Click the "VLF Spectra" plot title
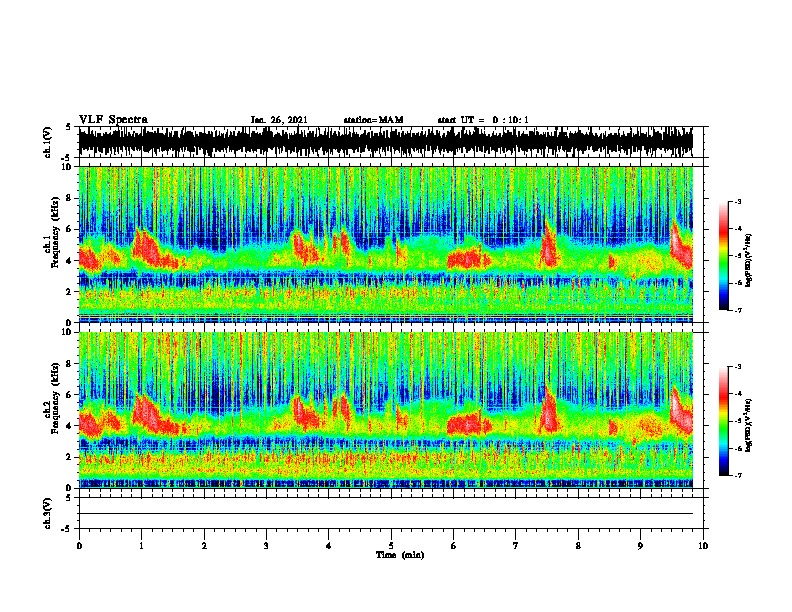 [113, 120]
